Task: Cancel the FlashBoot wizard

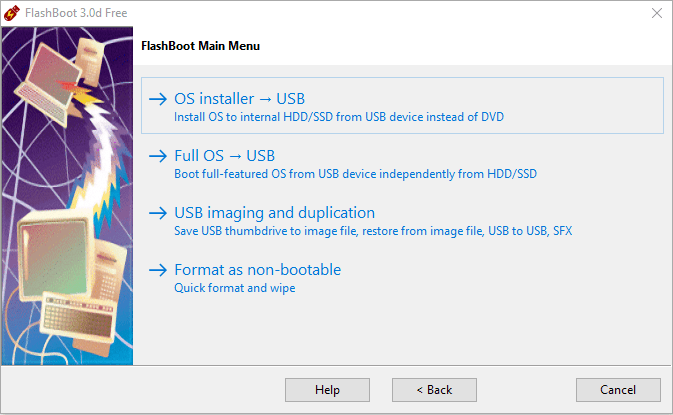Action: pyautogui.click(x=618, y=389)
